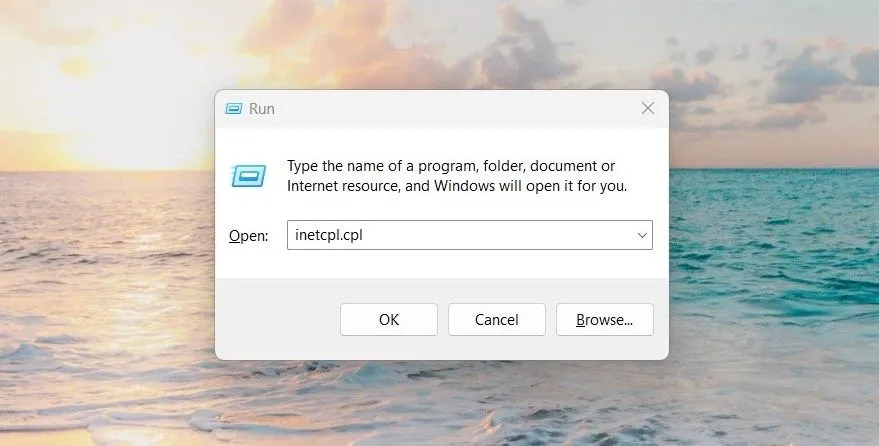The width and height of the screenshot is (879, 446).
Task: Click the 'Type the name of a program' description
Action: pos(457,176)
